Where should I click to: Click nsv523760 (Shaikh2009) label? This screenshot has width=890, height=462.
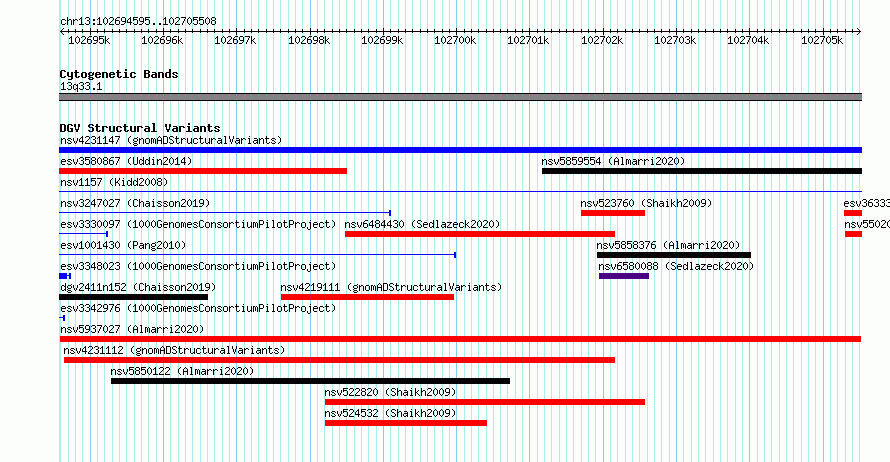tap(646, 203)
